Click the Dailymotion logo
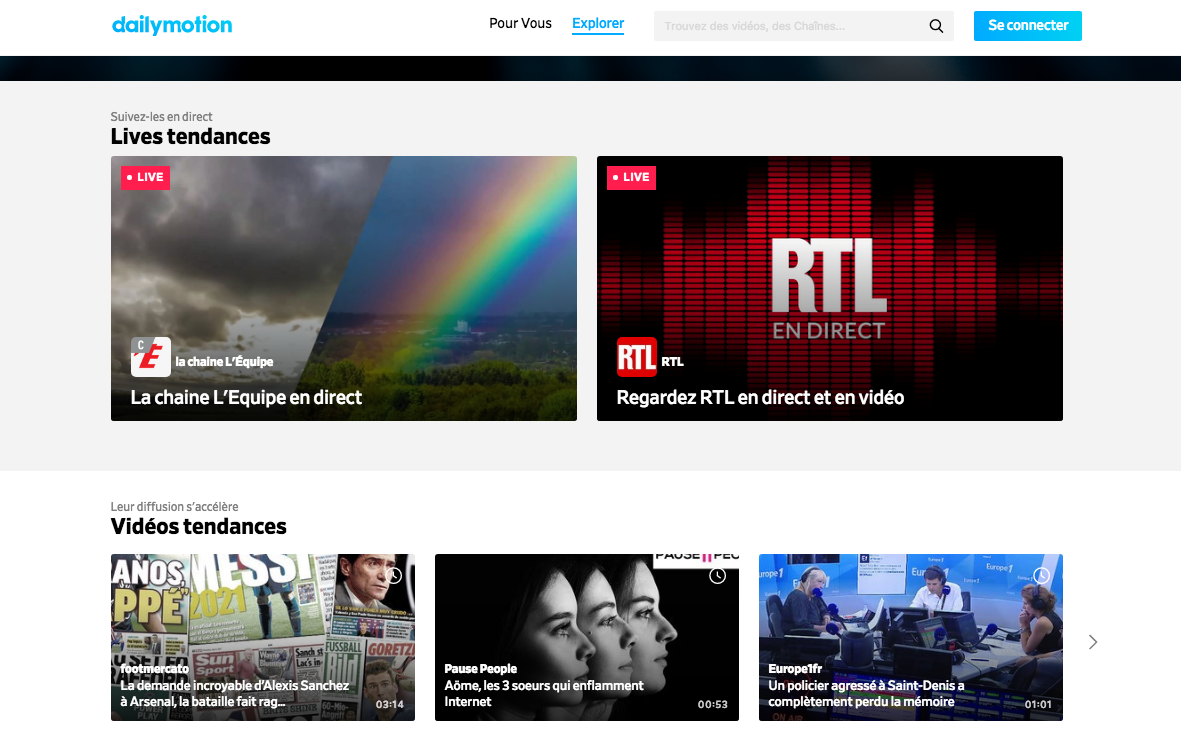 (172, 25)
